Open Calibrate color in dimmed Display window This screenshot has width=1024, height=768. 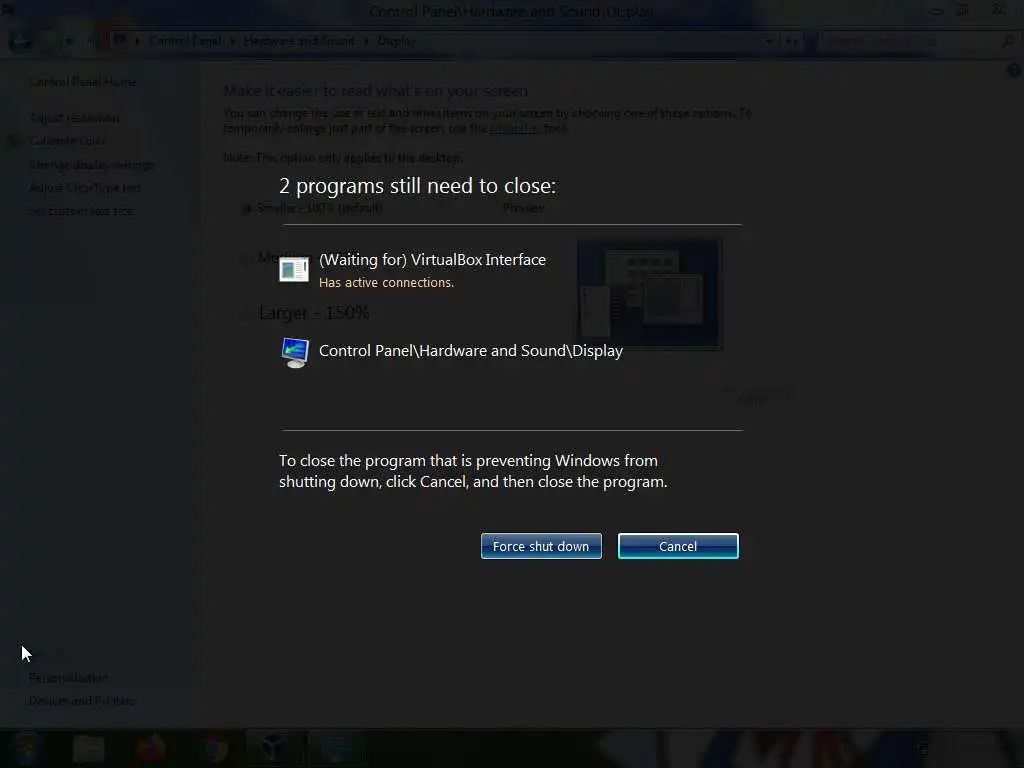(x=68, y=141)
